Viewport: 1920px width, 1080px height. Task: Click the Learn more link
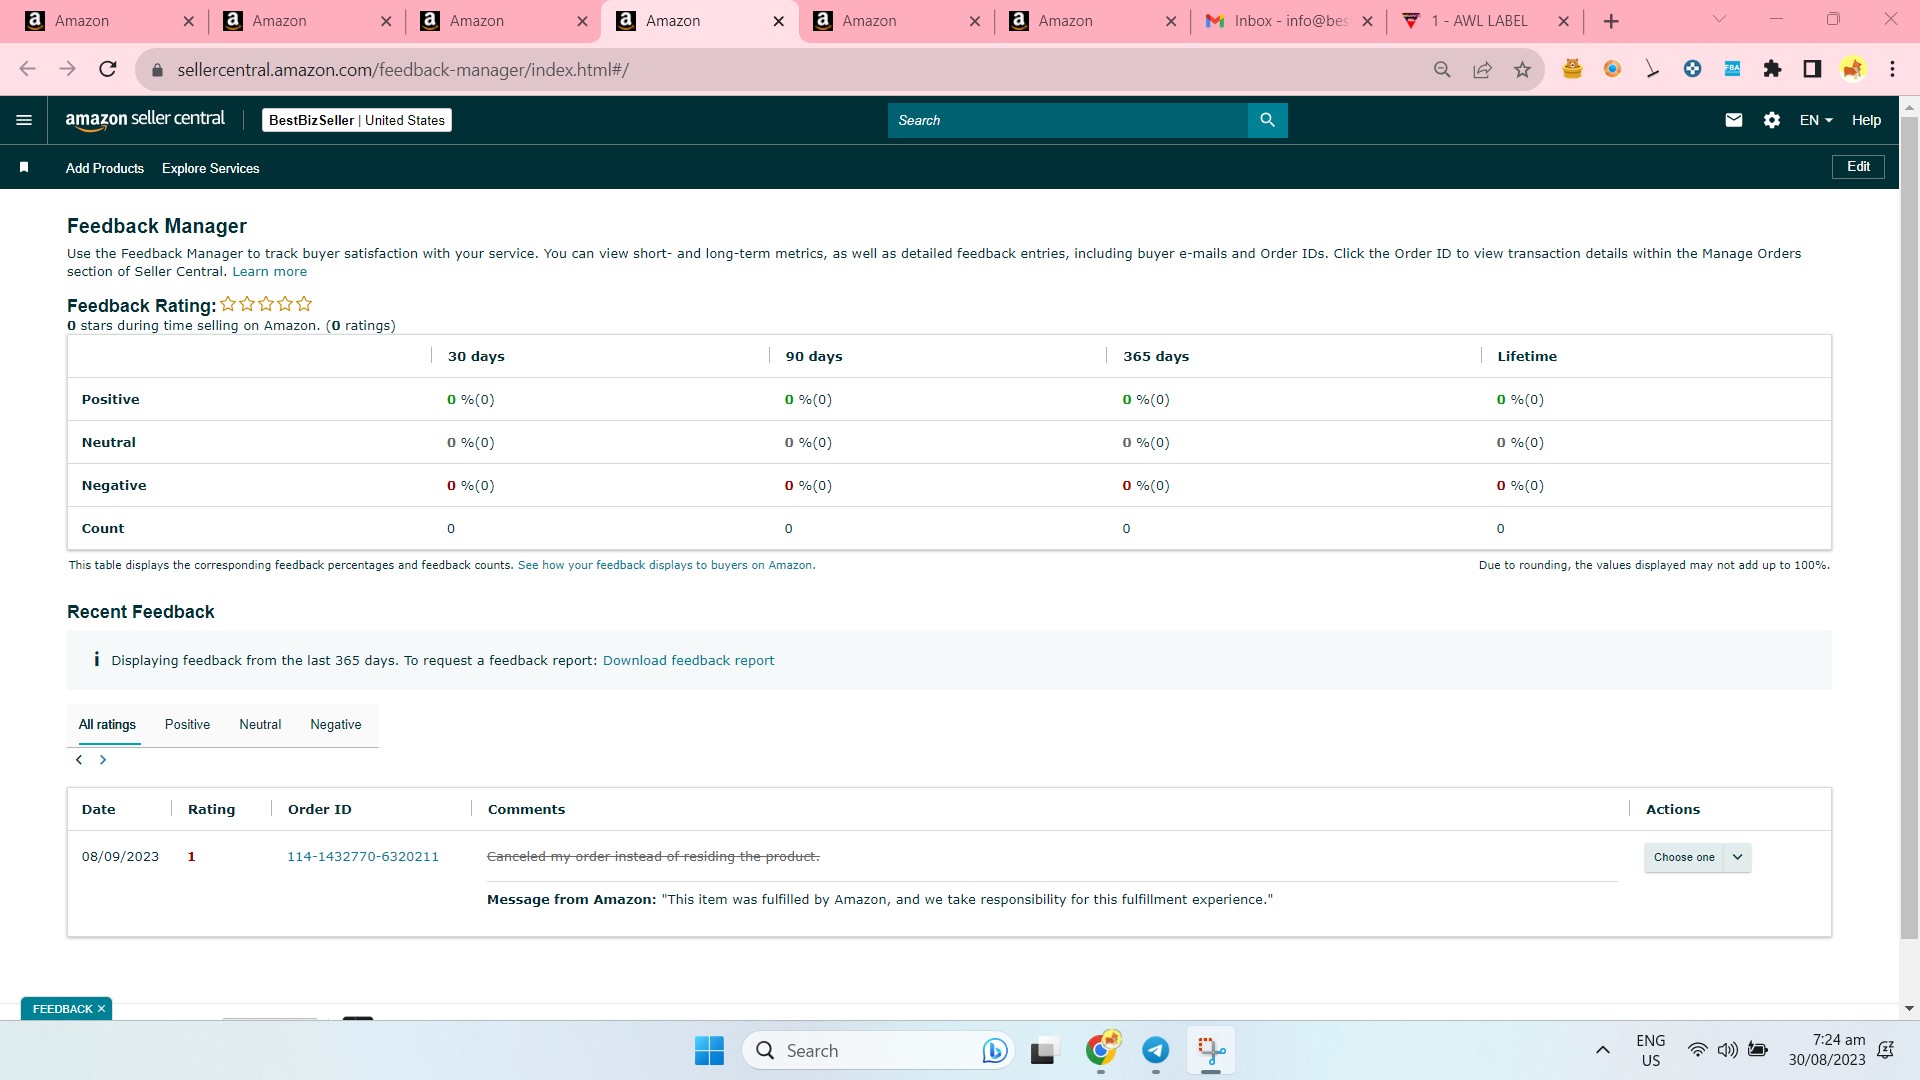[270, 271]
